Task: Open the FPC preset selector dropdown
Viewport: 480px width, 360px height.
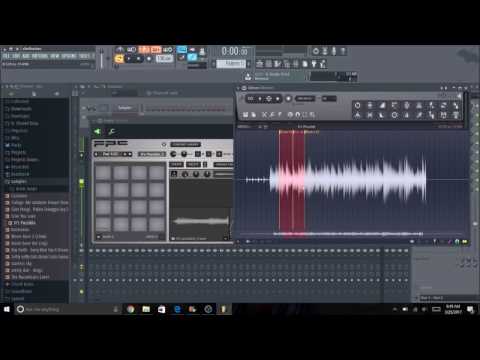Action: pyautogui.click(x=185, y=144)
